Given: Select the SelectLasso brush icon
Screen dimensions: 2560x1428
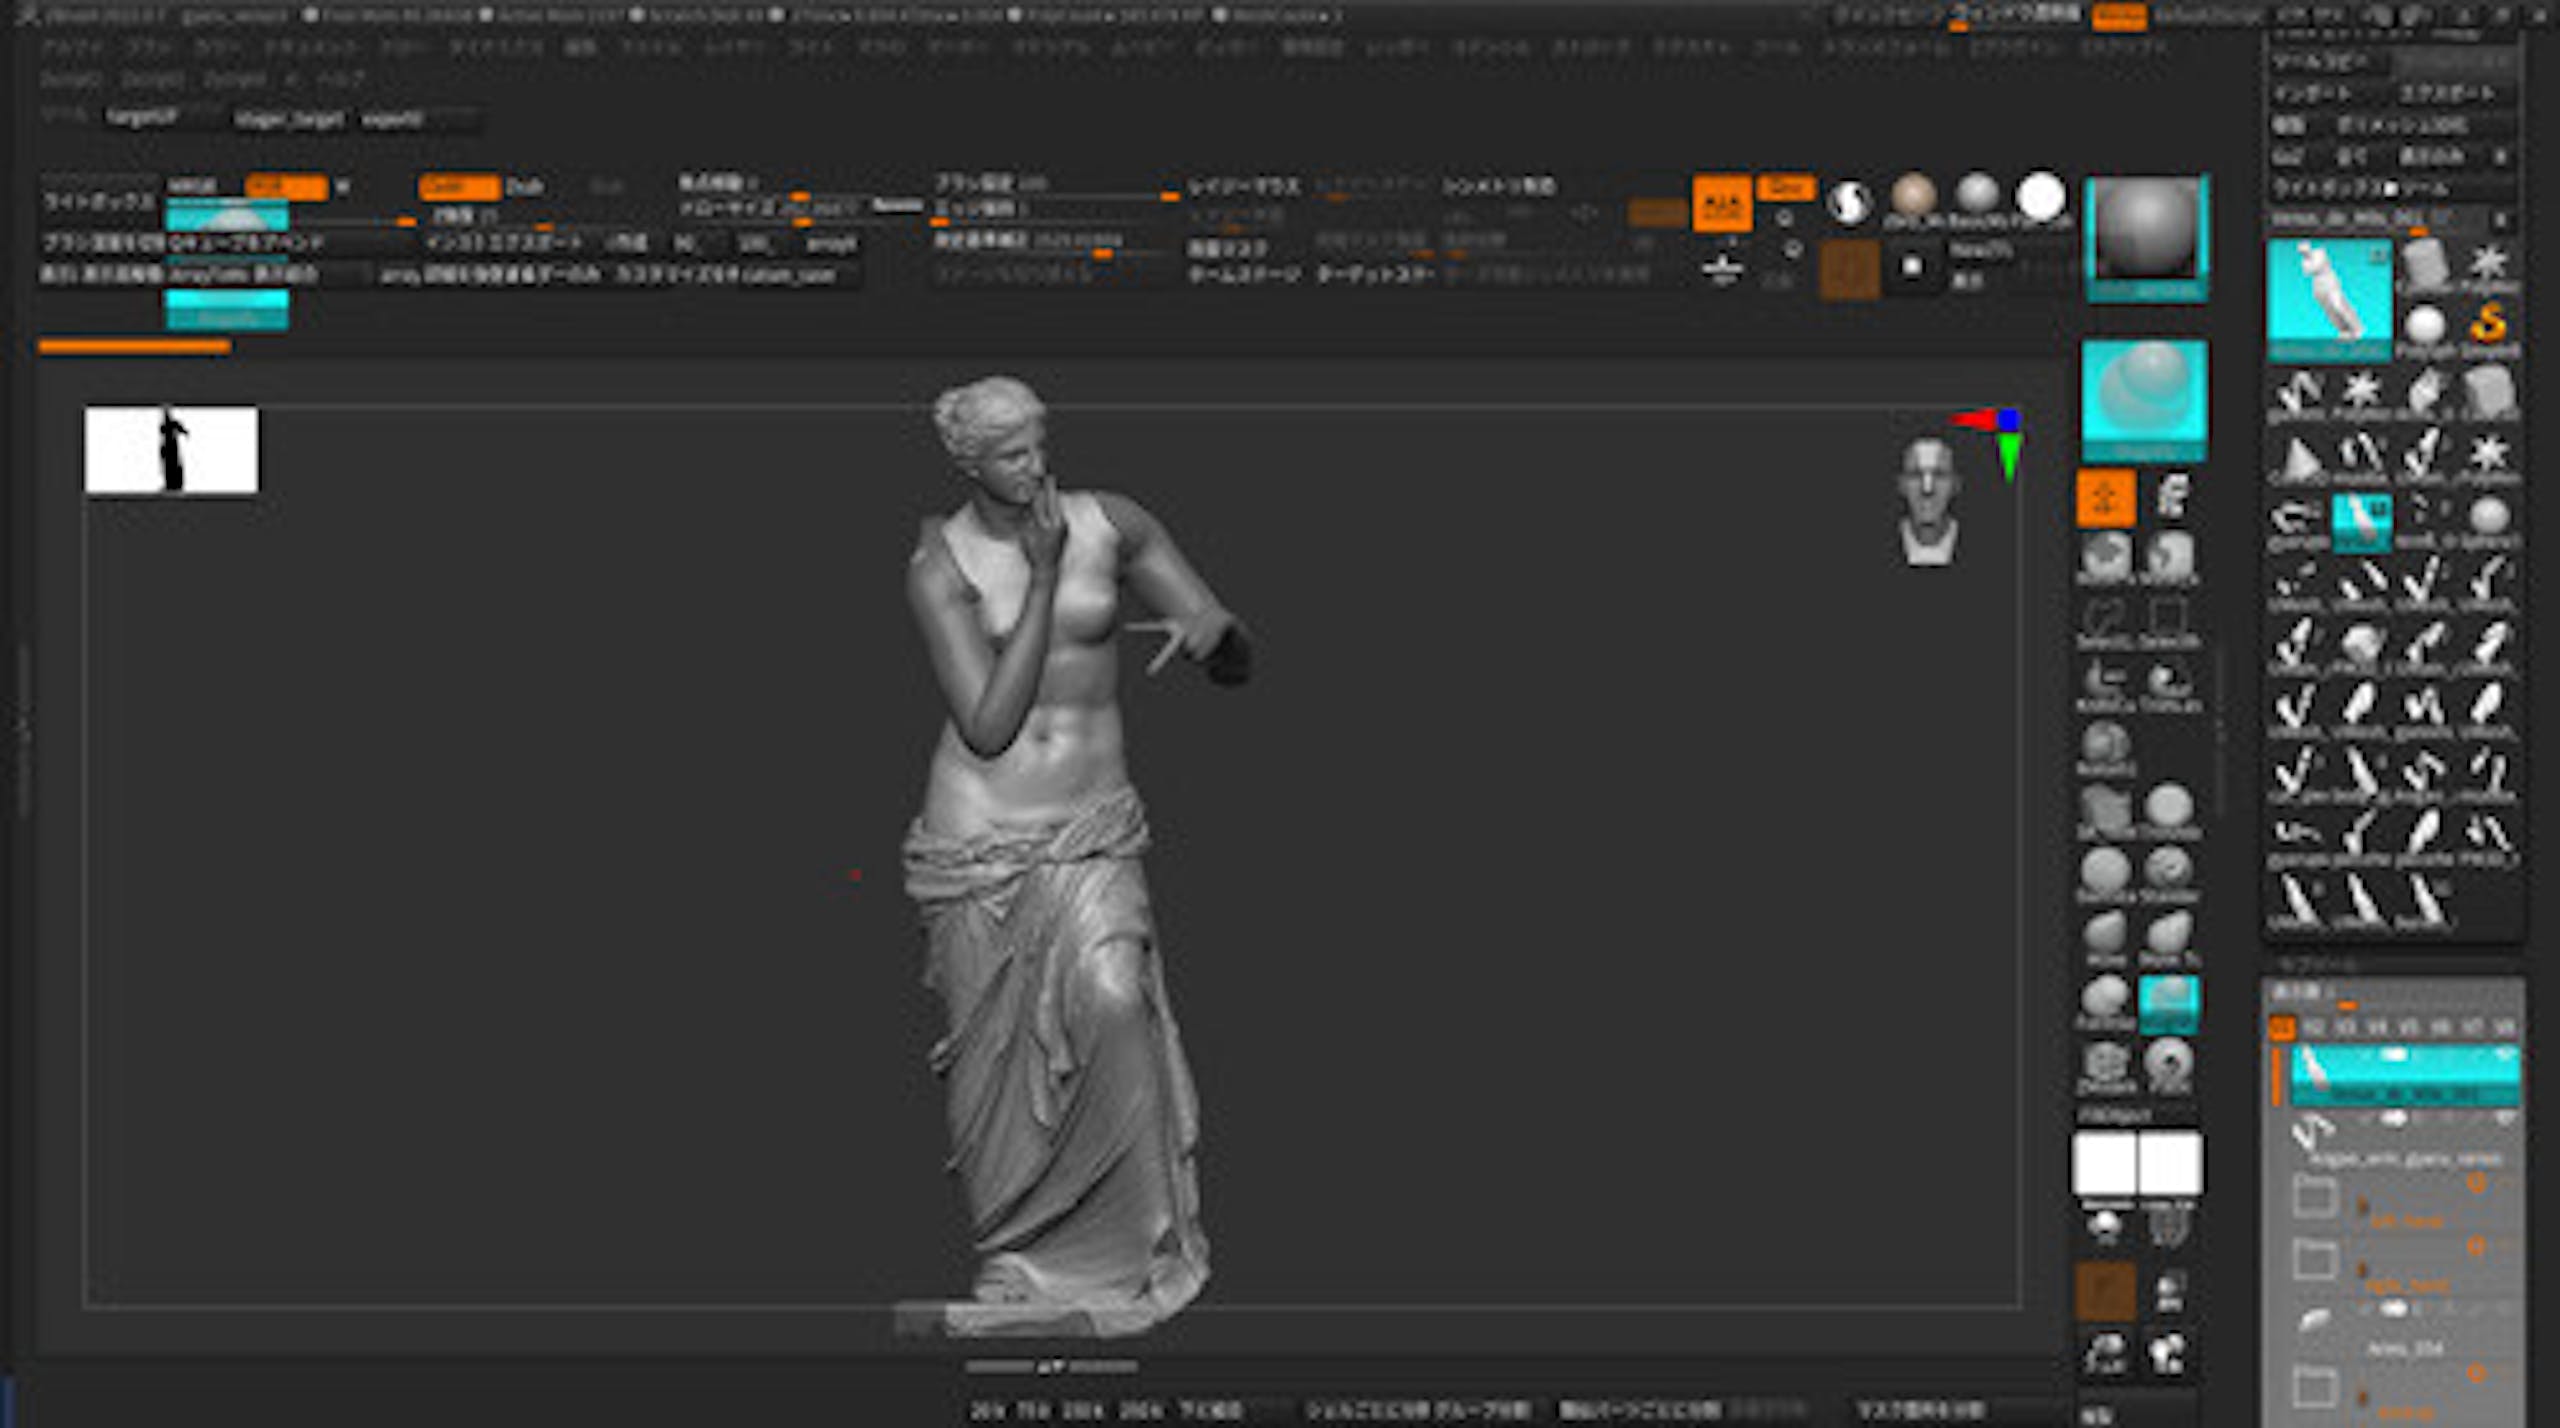Looking at the screenshot, I should [x=2107, y=621].
